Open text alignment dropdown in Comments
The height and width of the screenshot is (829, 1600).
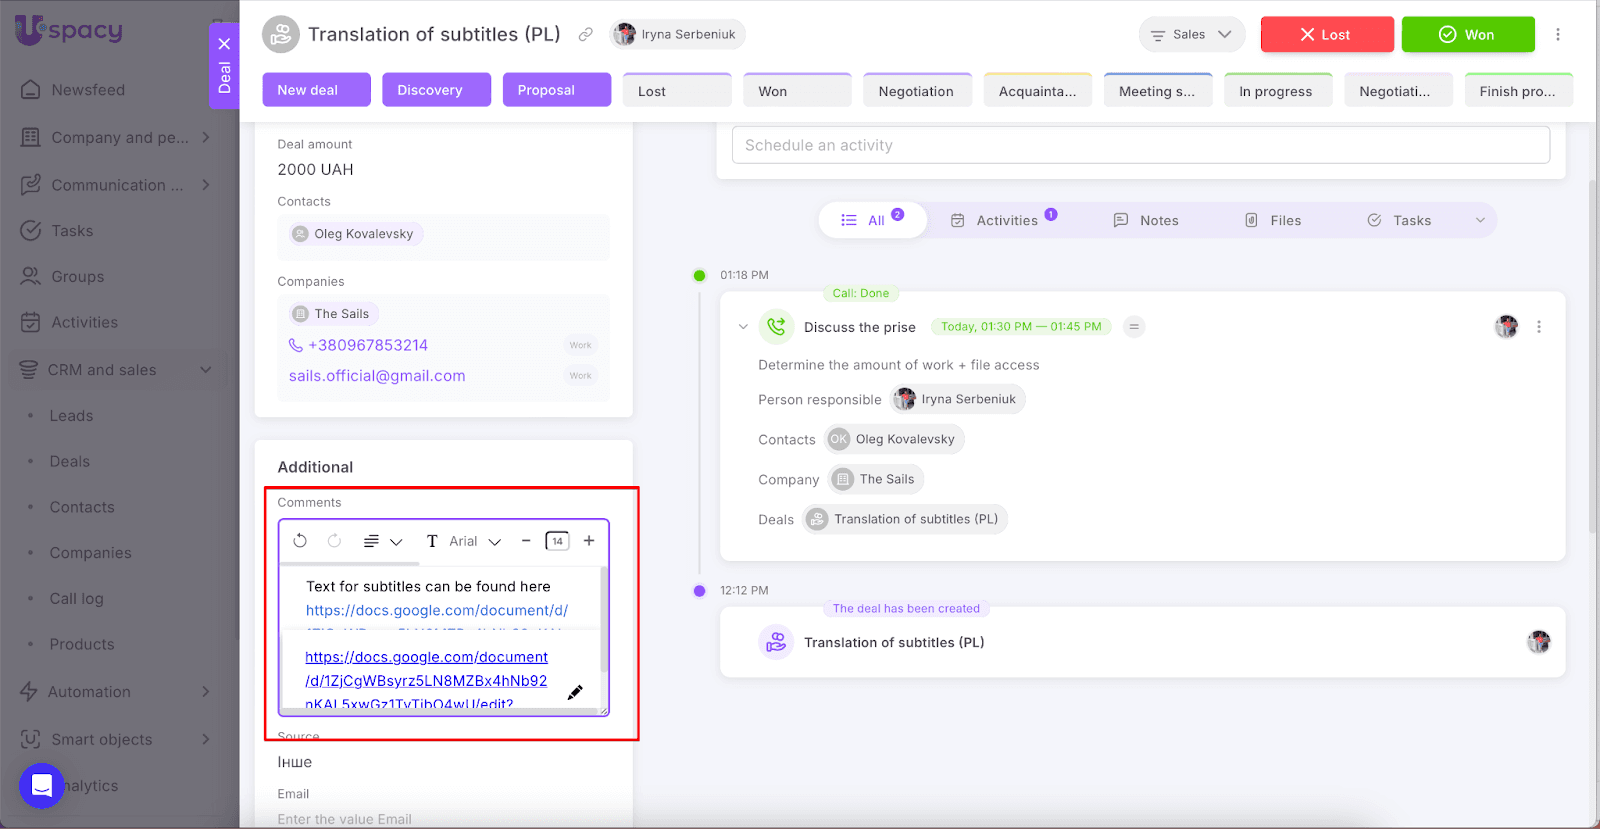[382, 541]
